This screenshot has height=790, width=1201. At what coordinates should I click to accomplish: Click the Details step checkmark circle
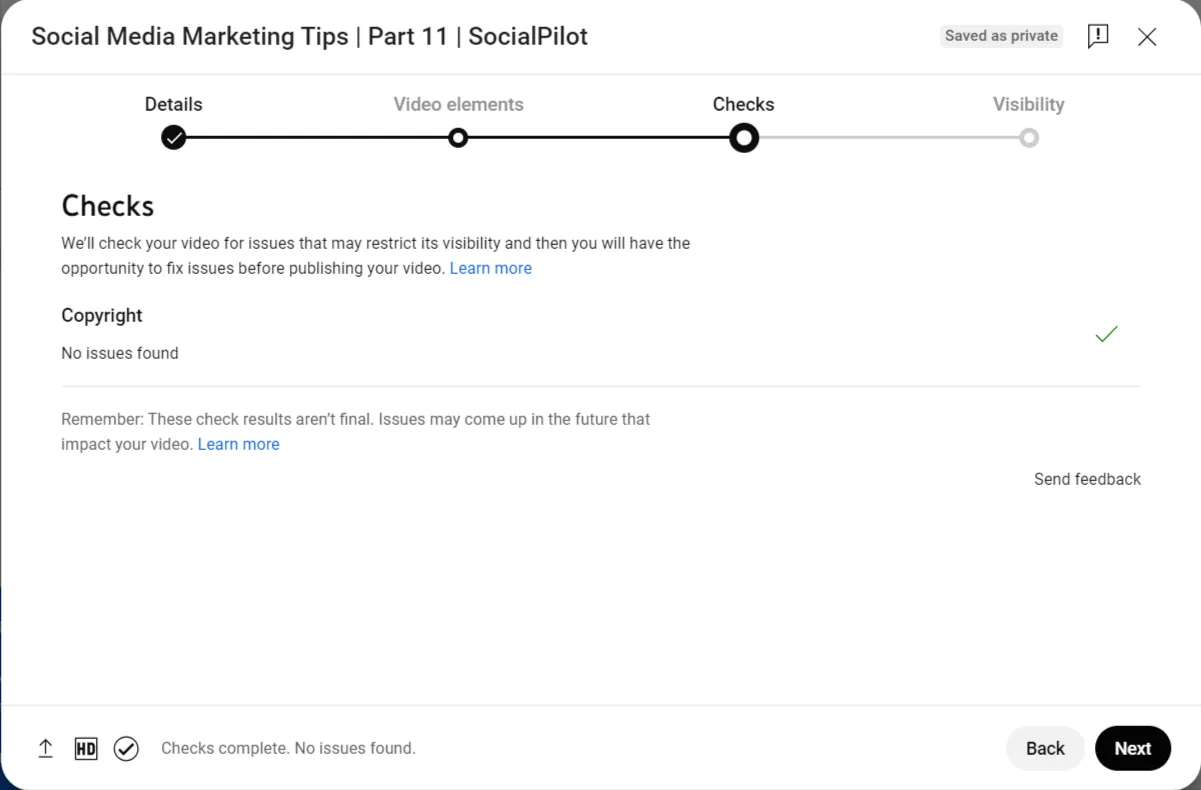click(x=174, y=137)
